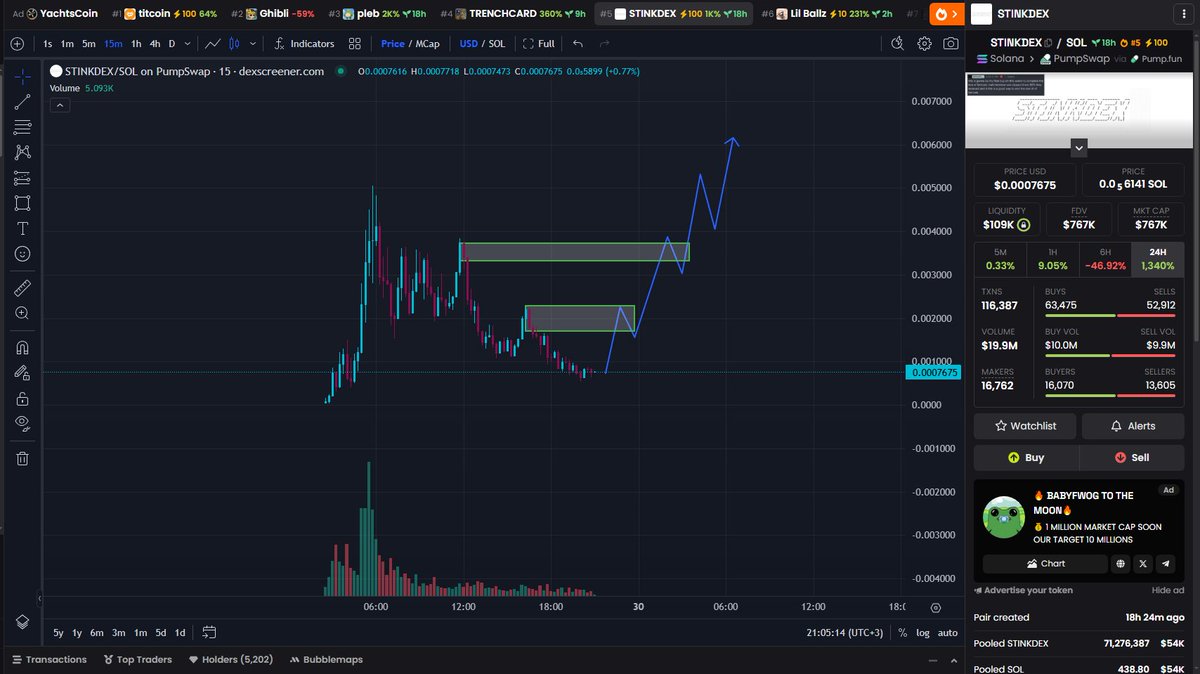This screenshot has width=1200, height=674.
Task: Hide all drawings with eye icon
Action: tap(22, 423)
